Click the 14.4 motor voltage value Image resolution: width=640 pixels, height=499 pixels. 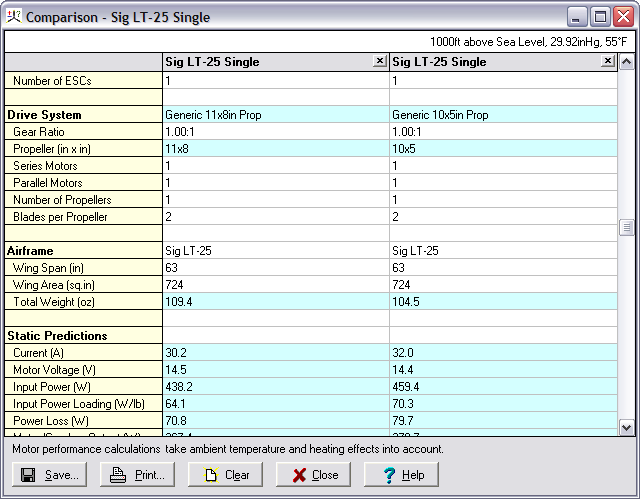click(x=402, y=370)
